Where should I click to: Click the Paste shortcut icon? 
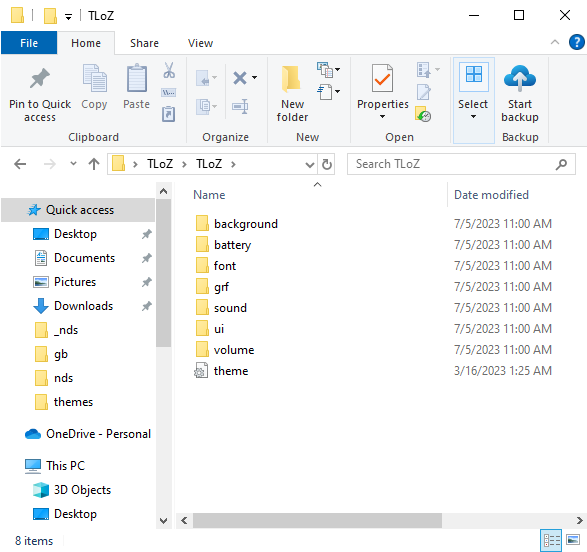[x=168, y=114]
